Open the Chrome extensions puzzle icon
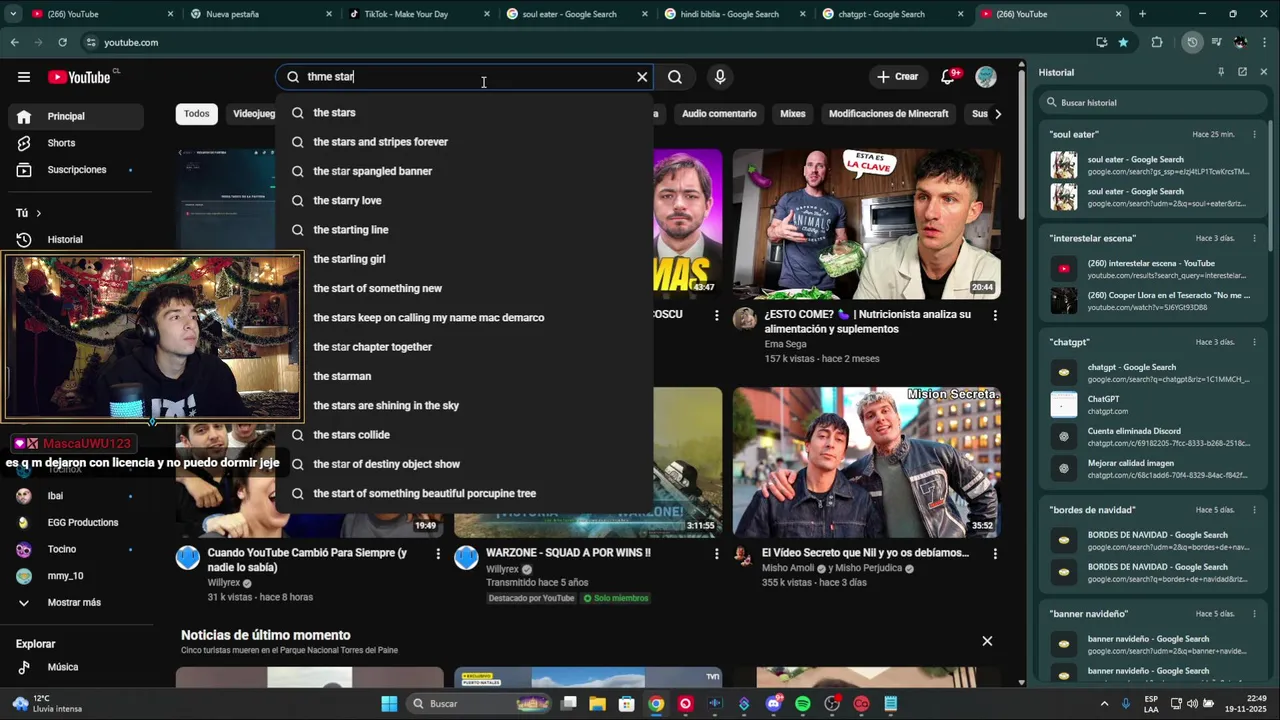Viewport: 1280px width, 720px height. point(1157,42)
